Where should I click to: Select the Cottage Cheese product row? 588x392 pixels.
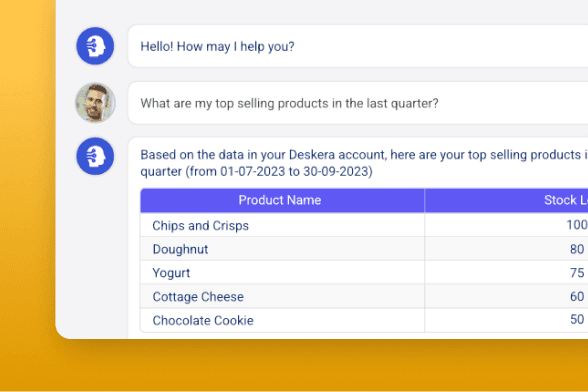pyautogui.click(x=364, y=296)
